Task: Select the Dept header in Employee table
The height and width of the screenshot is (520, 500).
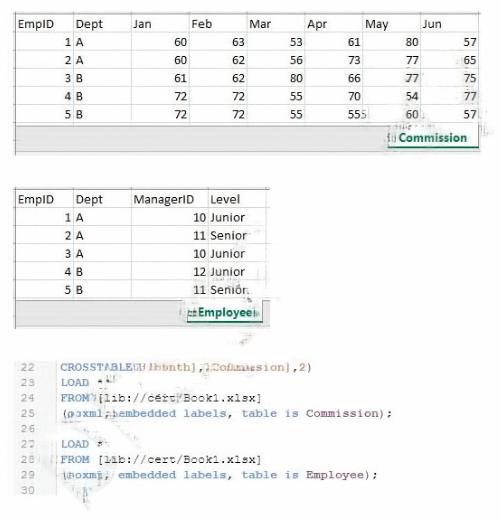Action: 102,199
